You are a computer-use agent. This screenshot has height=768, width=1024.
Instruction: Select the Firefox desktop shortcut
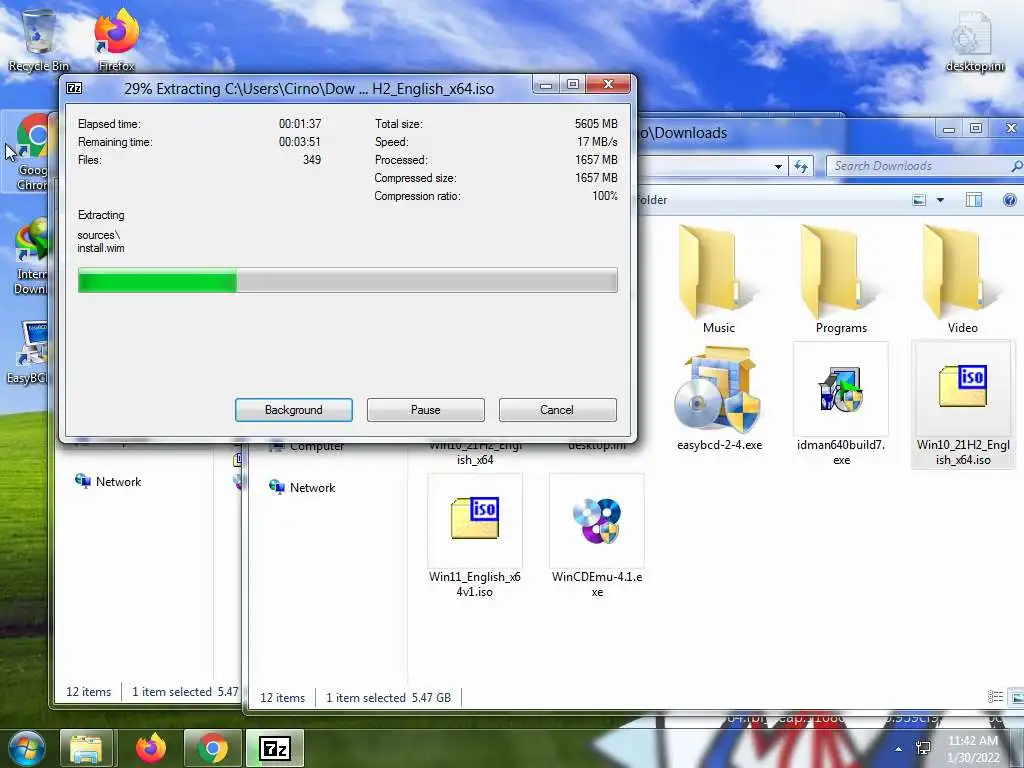point(117,39)
